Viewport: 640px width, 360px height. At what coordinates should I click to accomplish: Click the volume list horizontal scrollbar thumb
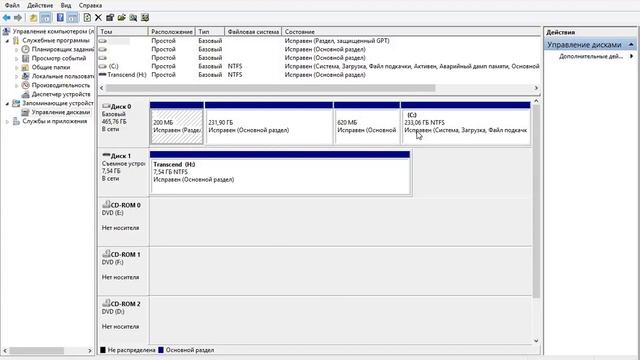click(x=271, y=88)
